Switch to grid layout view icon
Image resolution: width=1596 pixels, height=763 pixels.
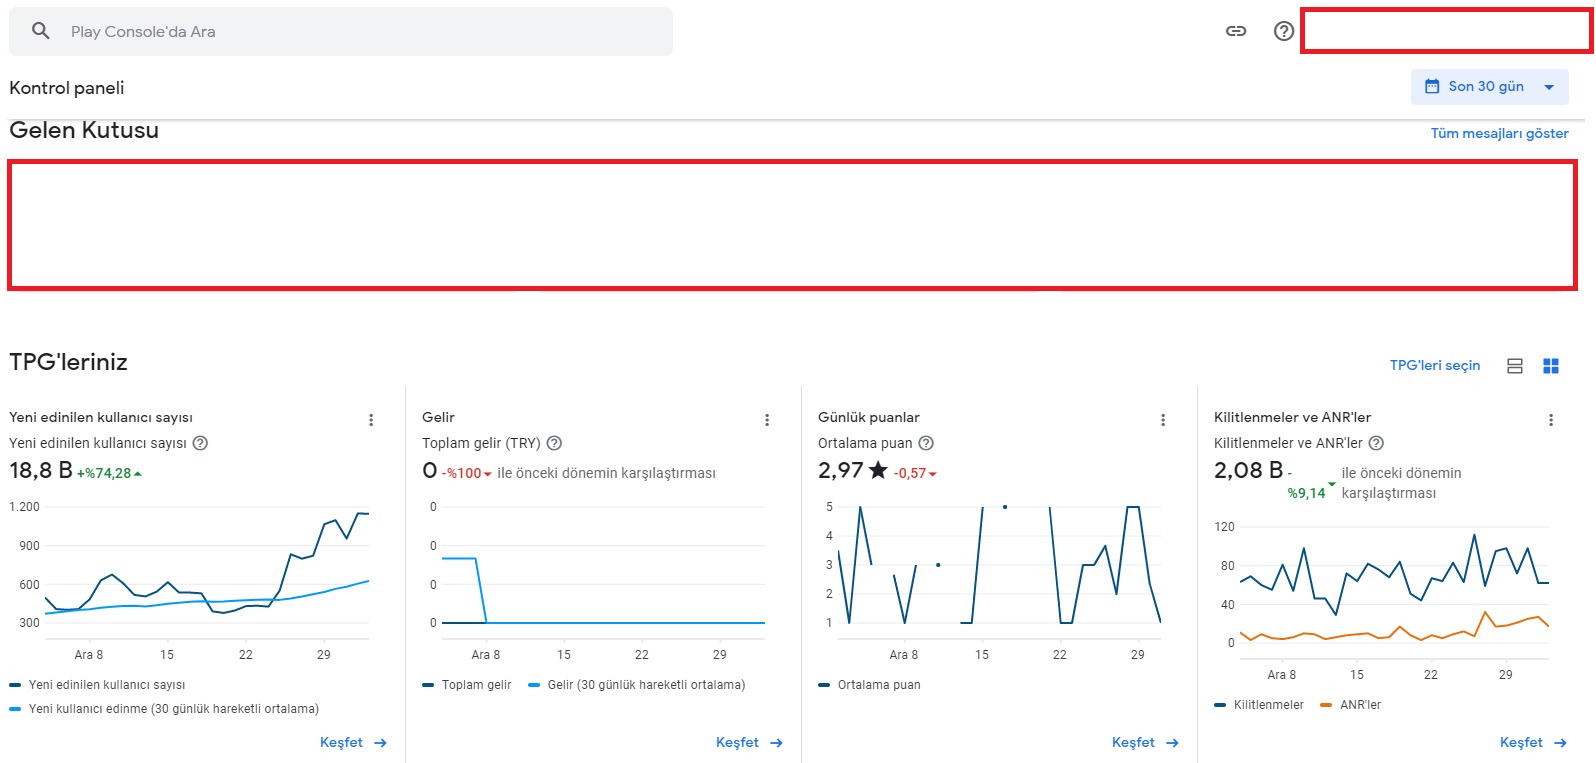tap(1551, 366)
